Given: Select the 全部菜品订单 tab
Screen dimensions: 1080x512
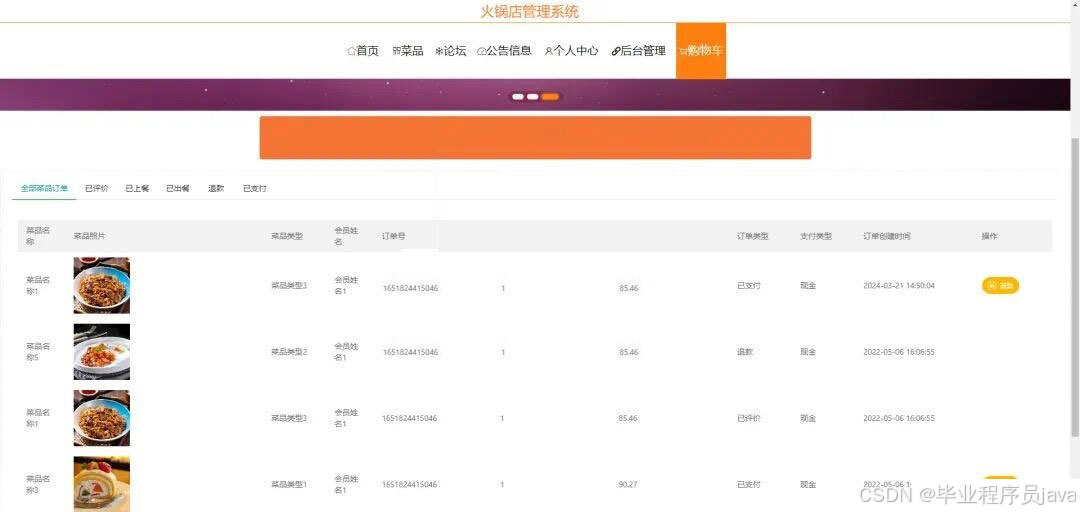Looking at the screenshot, I should point(44,188).
